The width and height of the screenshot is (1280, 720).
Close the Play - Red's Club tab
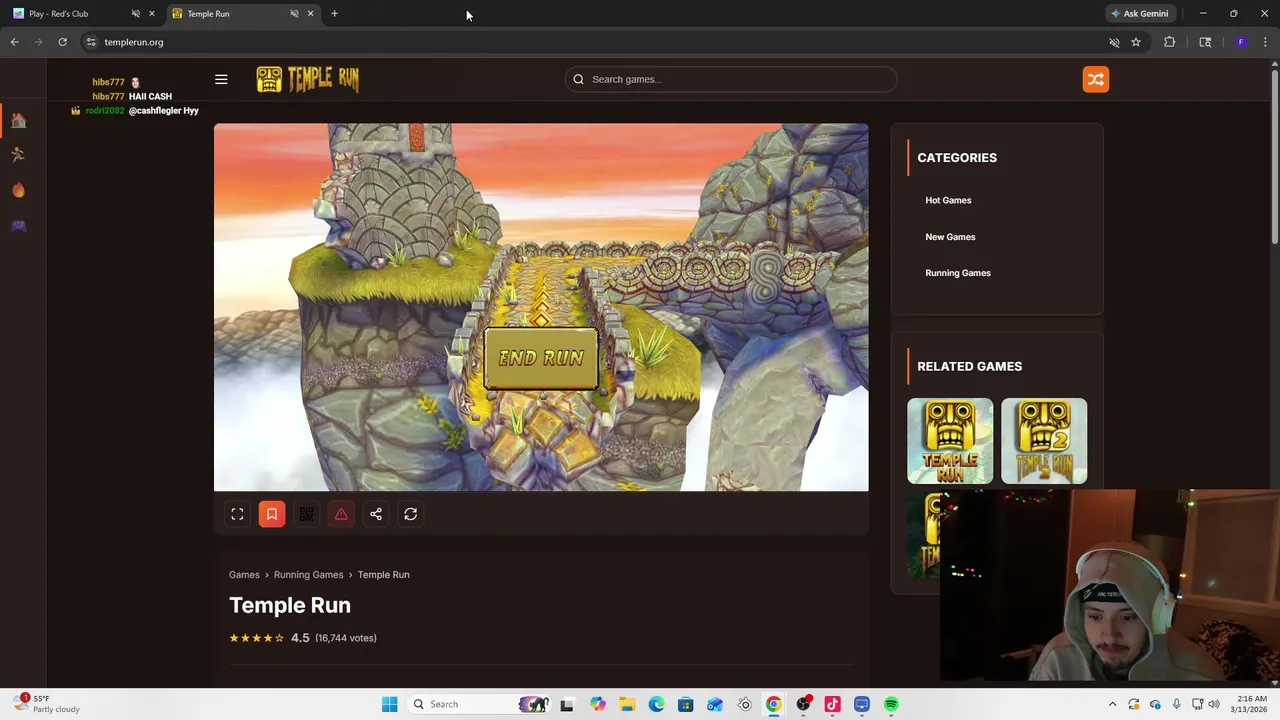coord(151,13)
